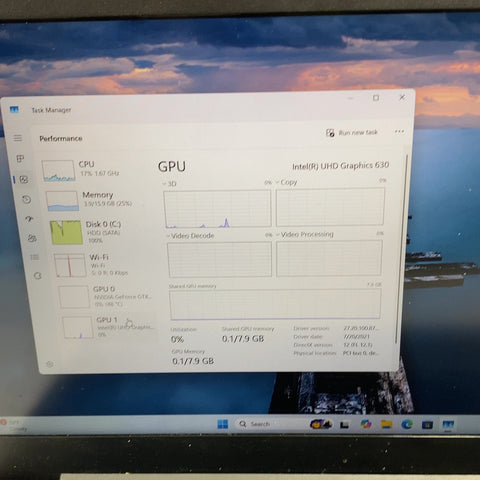Screen dimensions: 480x480
Task: Open the Startup apps sidebar icon
Action: point(29,219)
